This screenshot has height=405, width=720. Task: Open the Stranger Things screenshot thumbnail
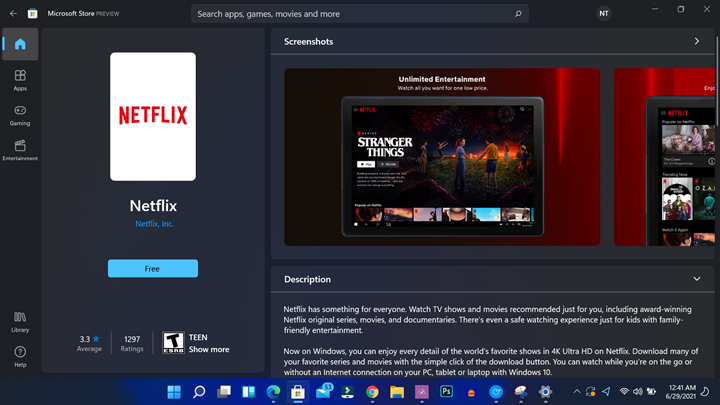(x=442, y=157)
